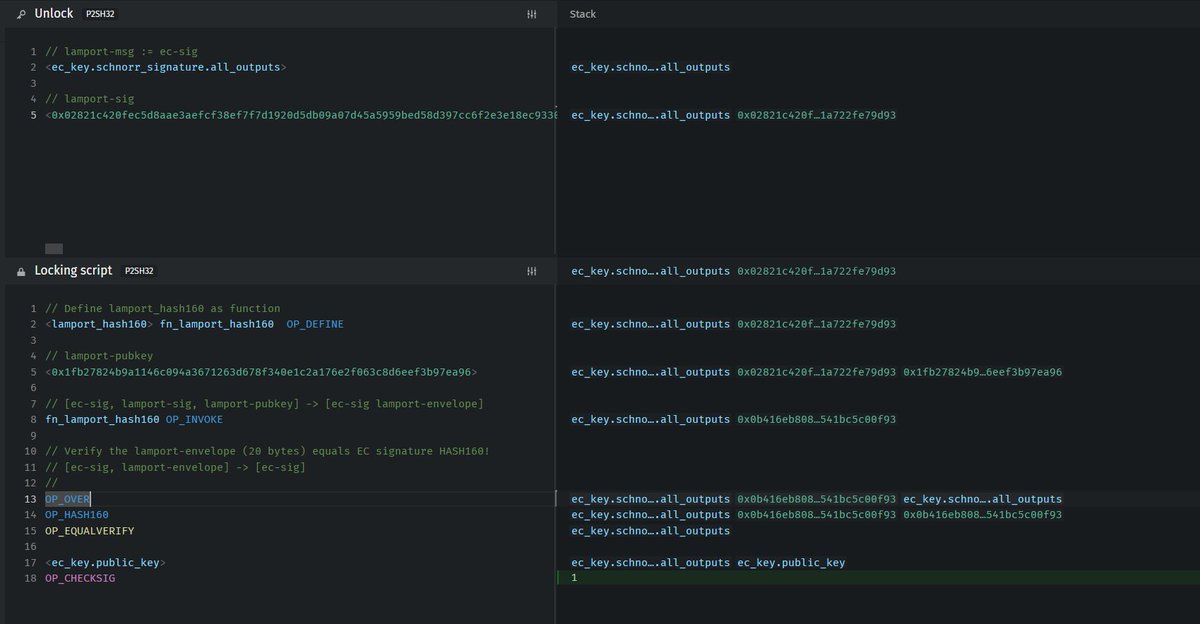The width and height of the screenshot is (1200, 624).
Task: Click comment '// lamport-msg := ec-sig'
Action: coord(123,51)
